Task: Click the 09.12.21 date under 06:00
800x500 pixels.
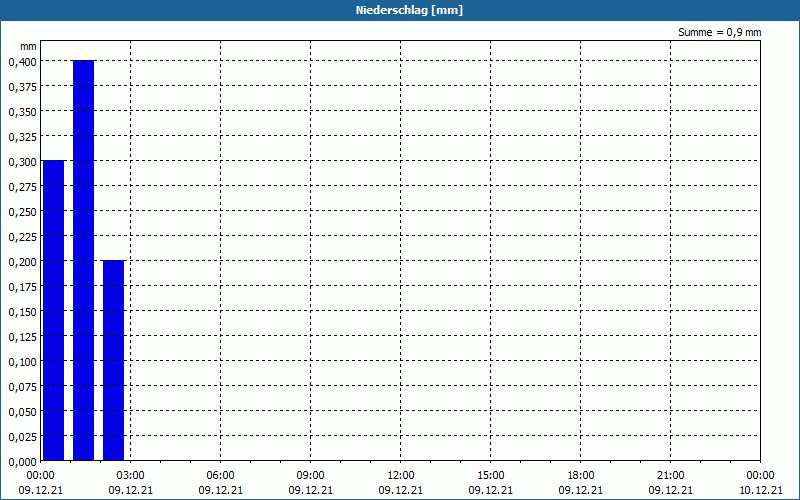Action: [220, 490]
